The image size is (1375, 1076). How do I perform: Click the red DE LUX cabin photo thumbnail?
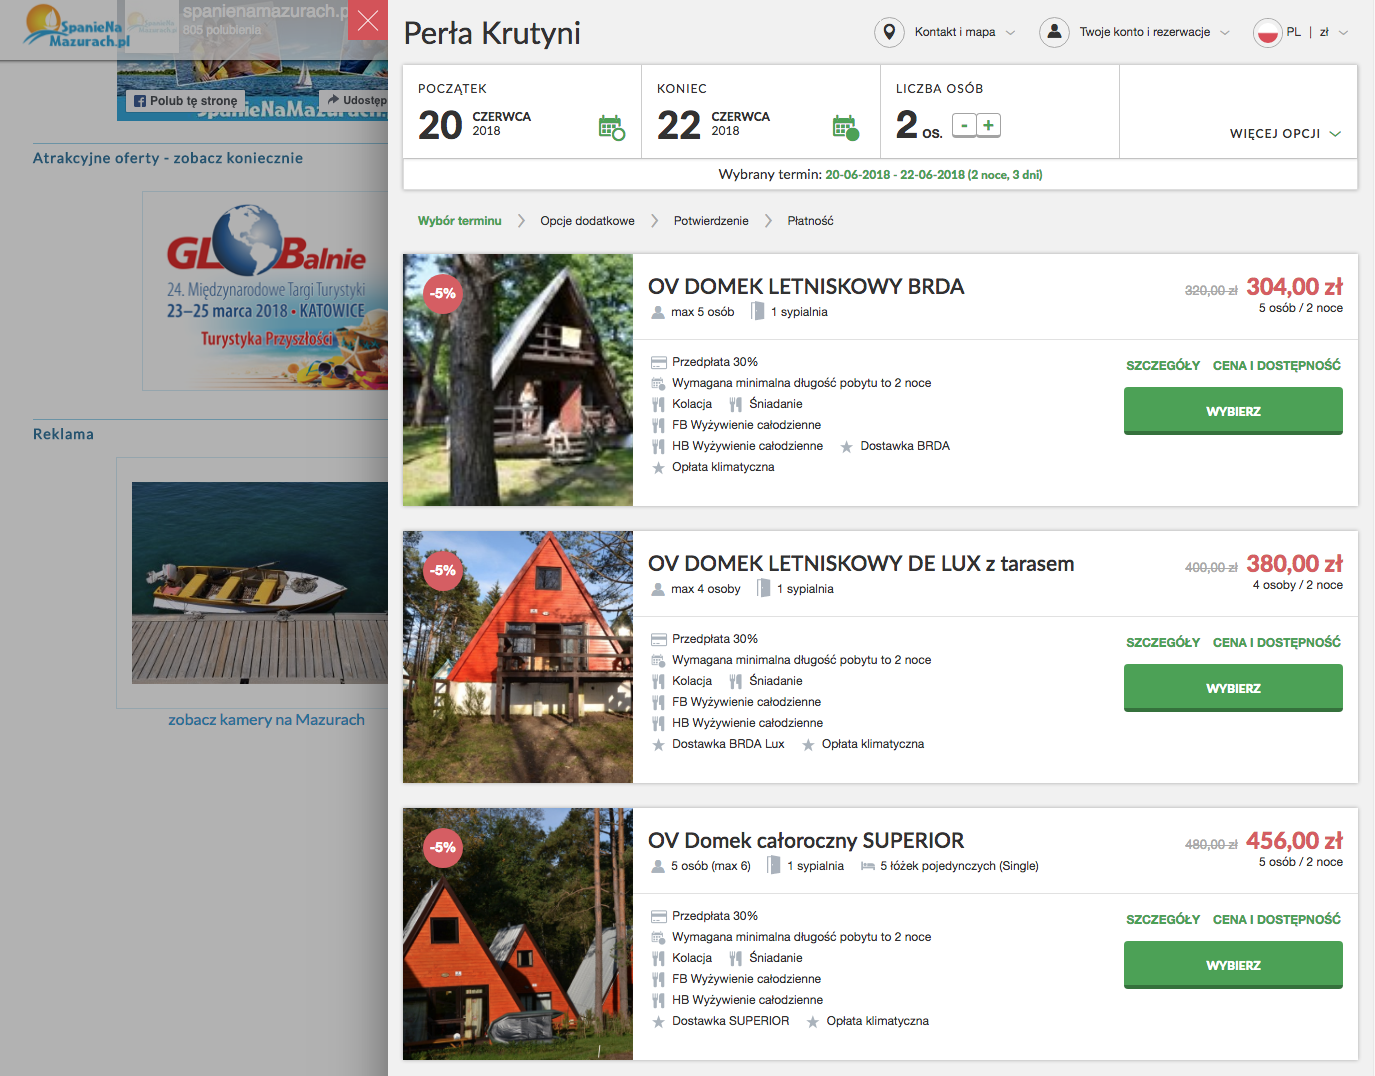tap(518, 657)
